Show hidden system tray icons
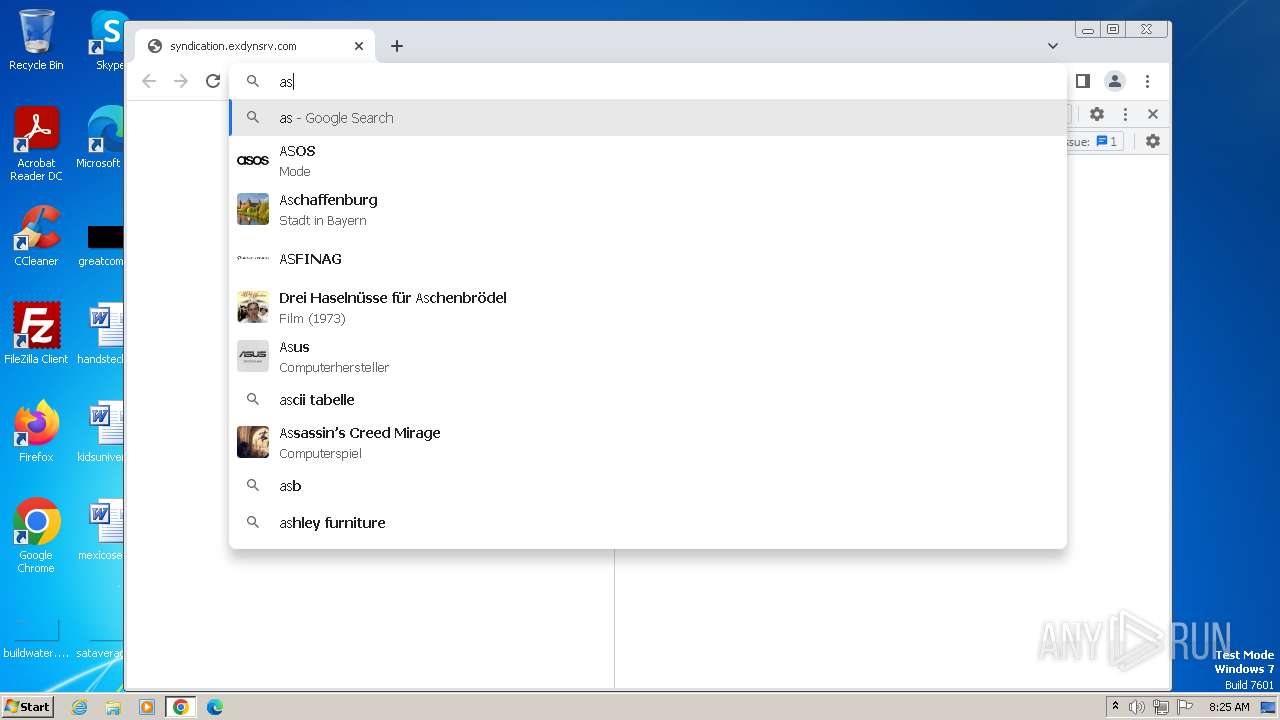1280x720 pixels. (1115, 707)
